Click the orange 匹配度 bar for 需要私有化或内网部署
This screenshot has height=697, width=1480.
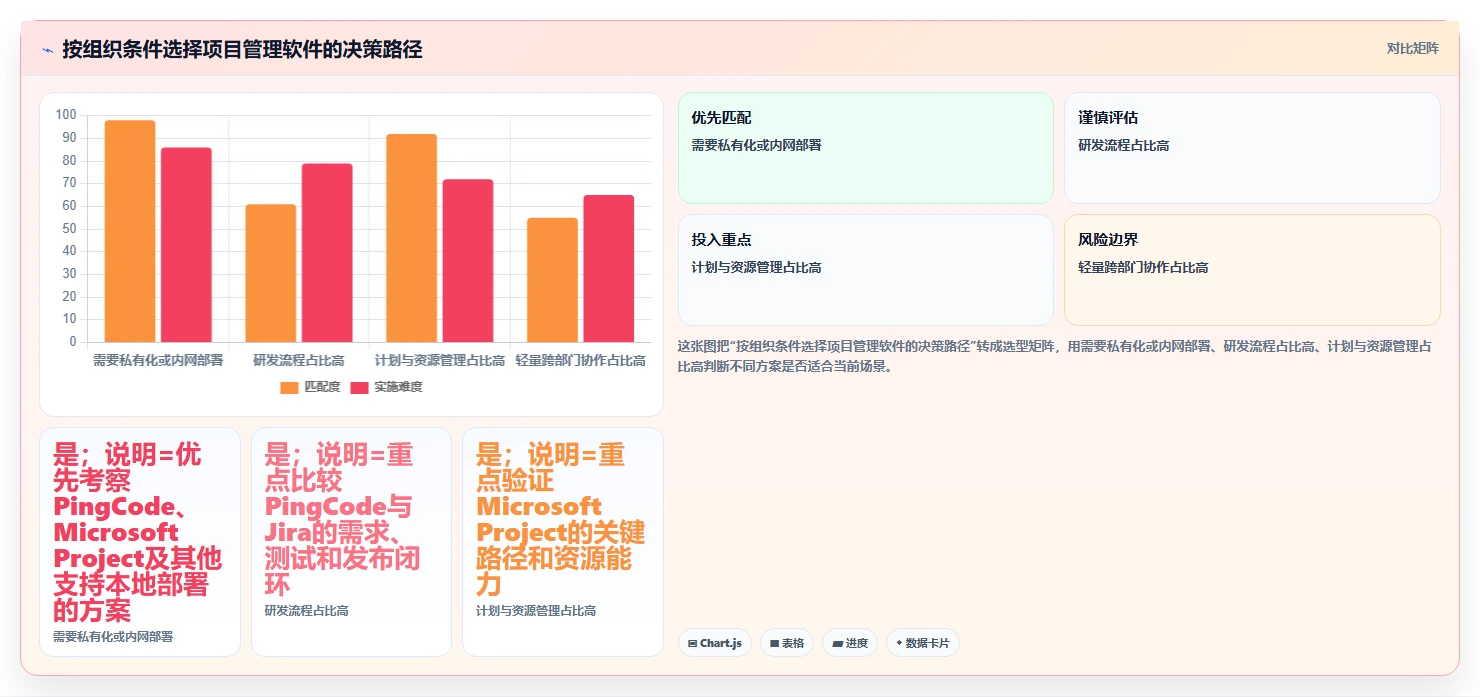pyautogui.click(x=130, y=231)
